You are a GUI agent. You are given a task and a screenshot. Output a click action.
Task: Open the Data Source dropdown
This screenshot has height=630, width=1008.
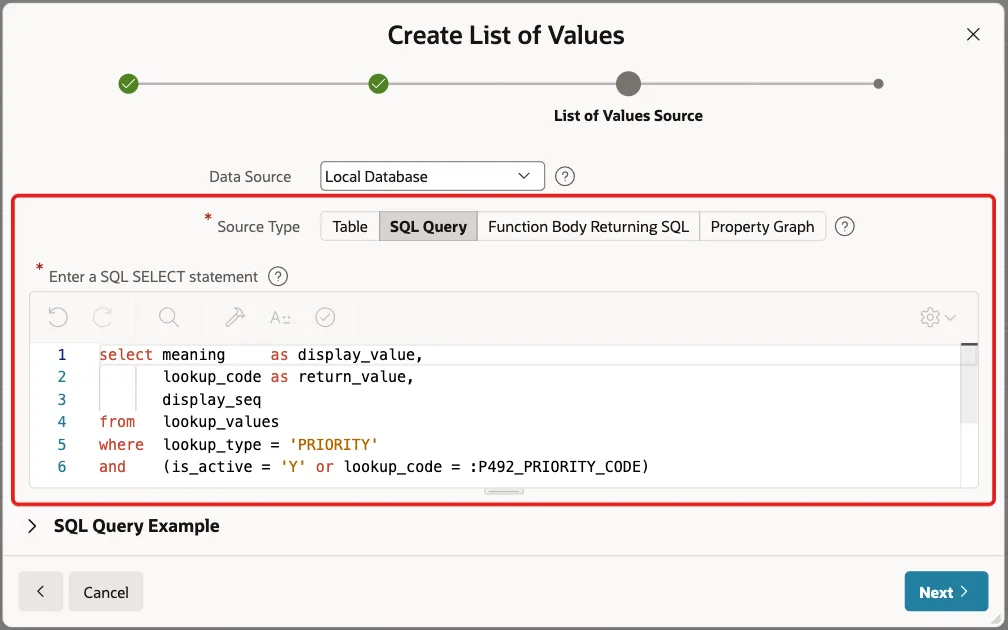432,176
